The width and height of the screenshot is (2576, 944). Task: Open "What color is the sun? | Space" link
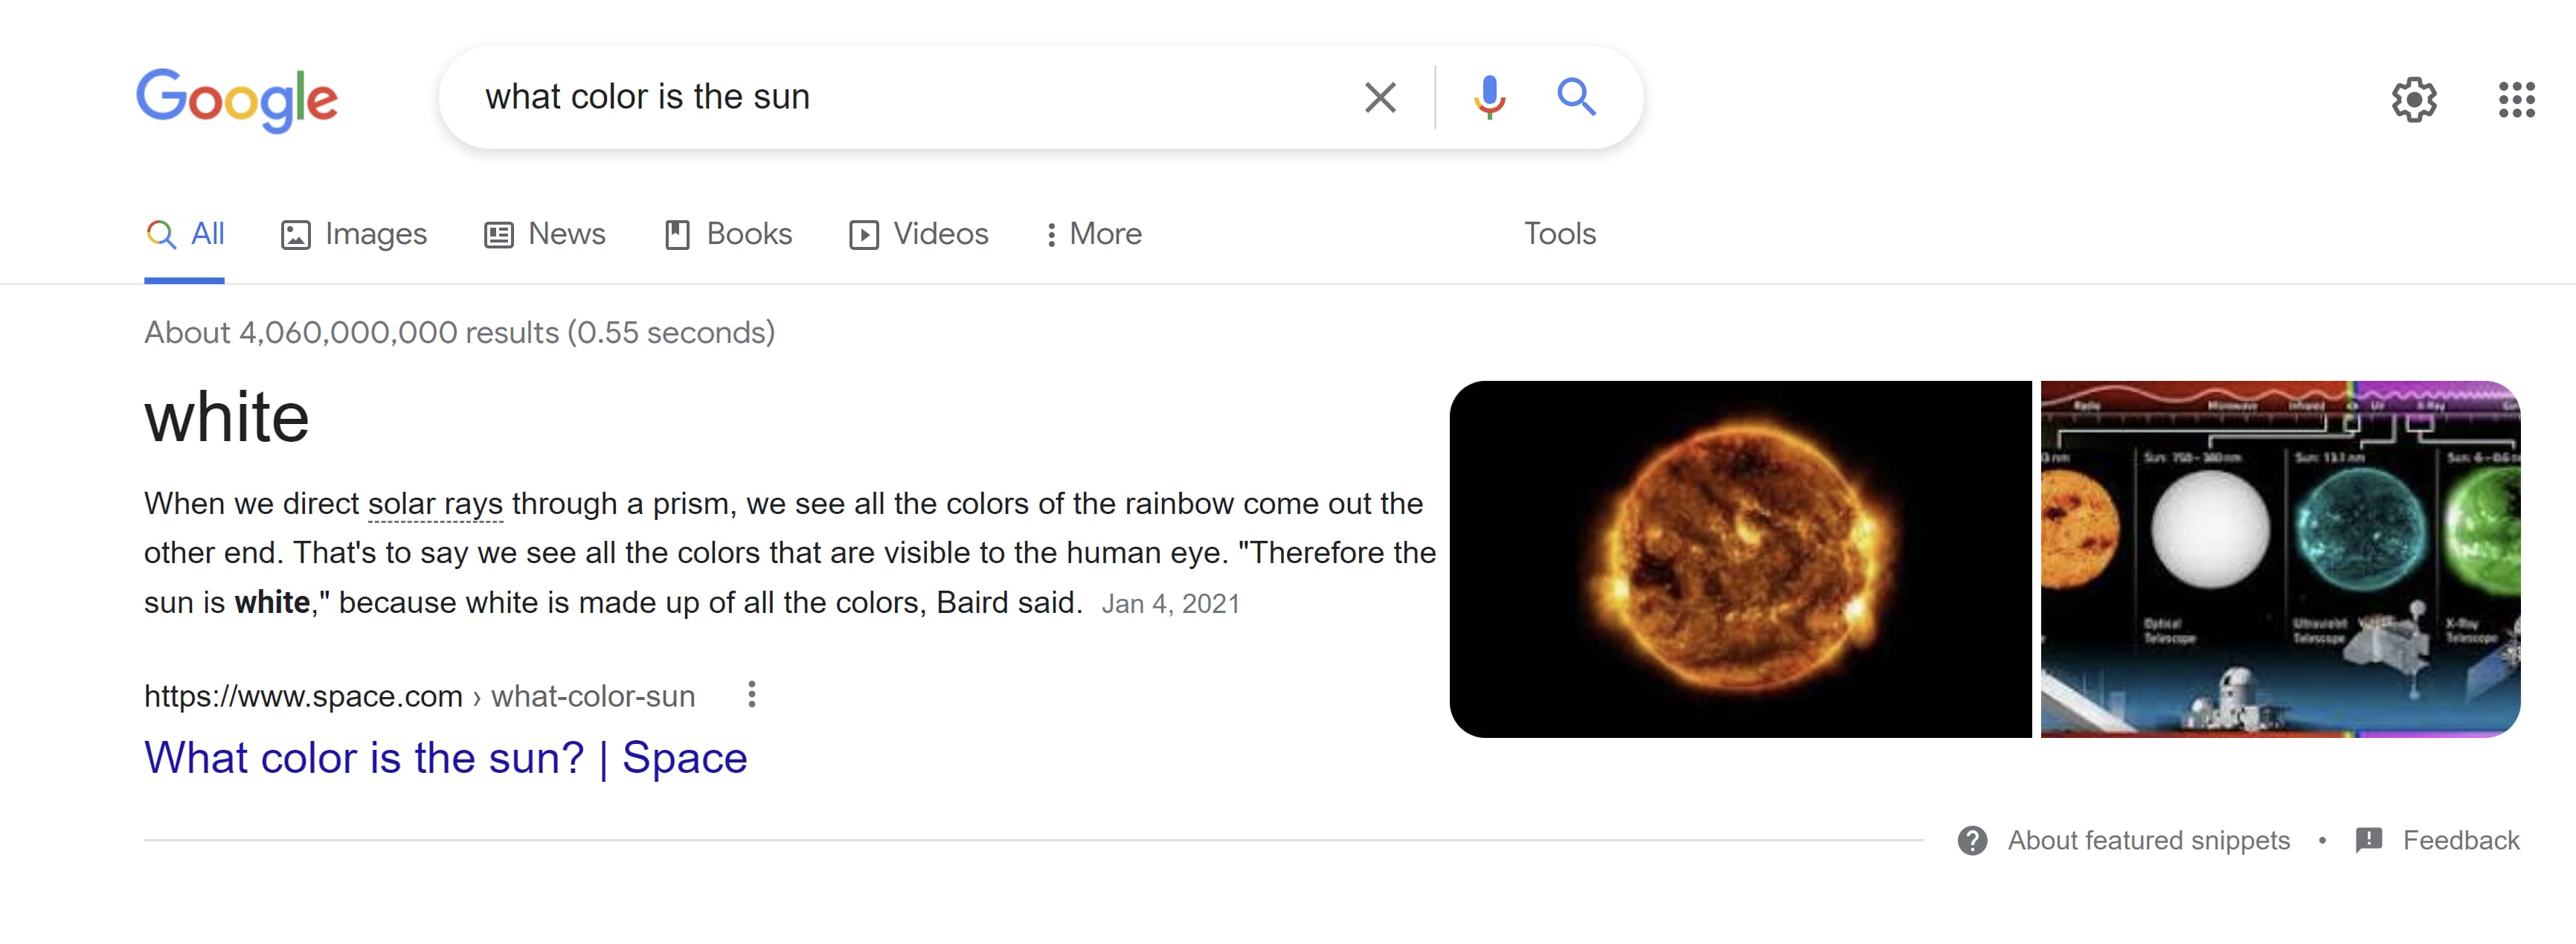(445, 758)
